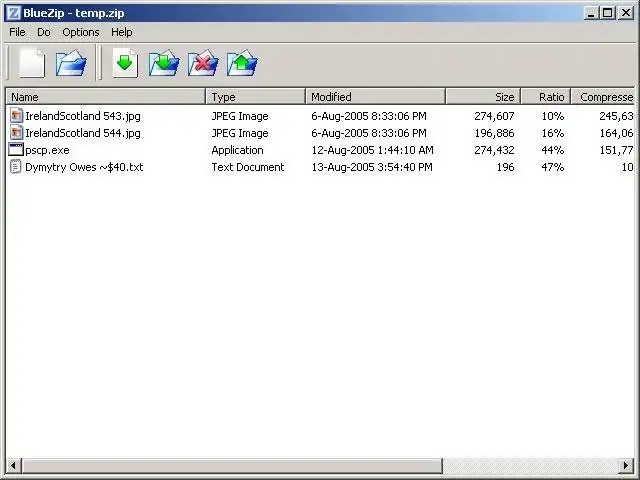
Task: Open an archive with the folder icon
Action: pyautogui.click(x=71, y=63)
